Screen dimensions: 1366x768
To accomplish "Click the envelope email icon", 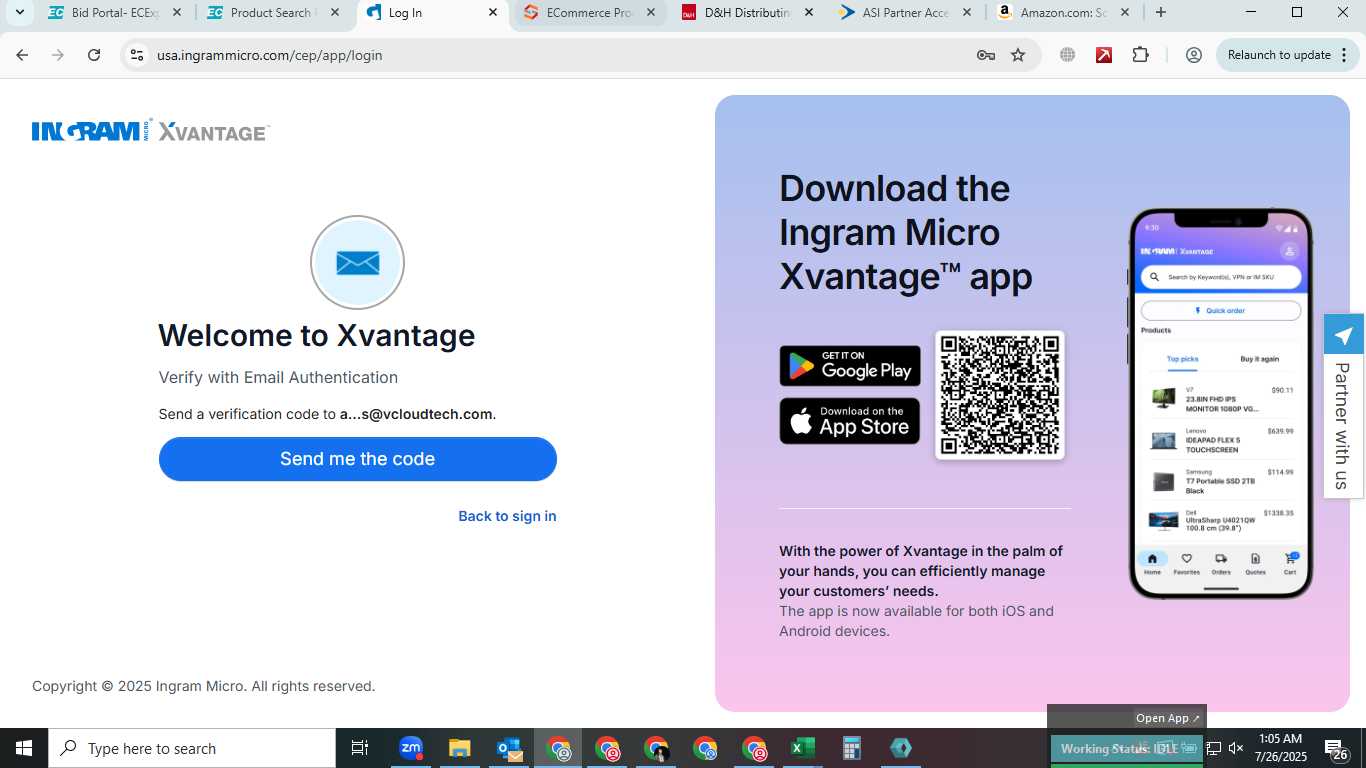I will tap(357, 262).
